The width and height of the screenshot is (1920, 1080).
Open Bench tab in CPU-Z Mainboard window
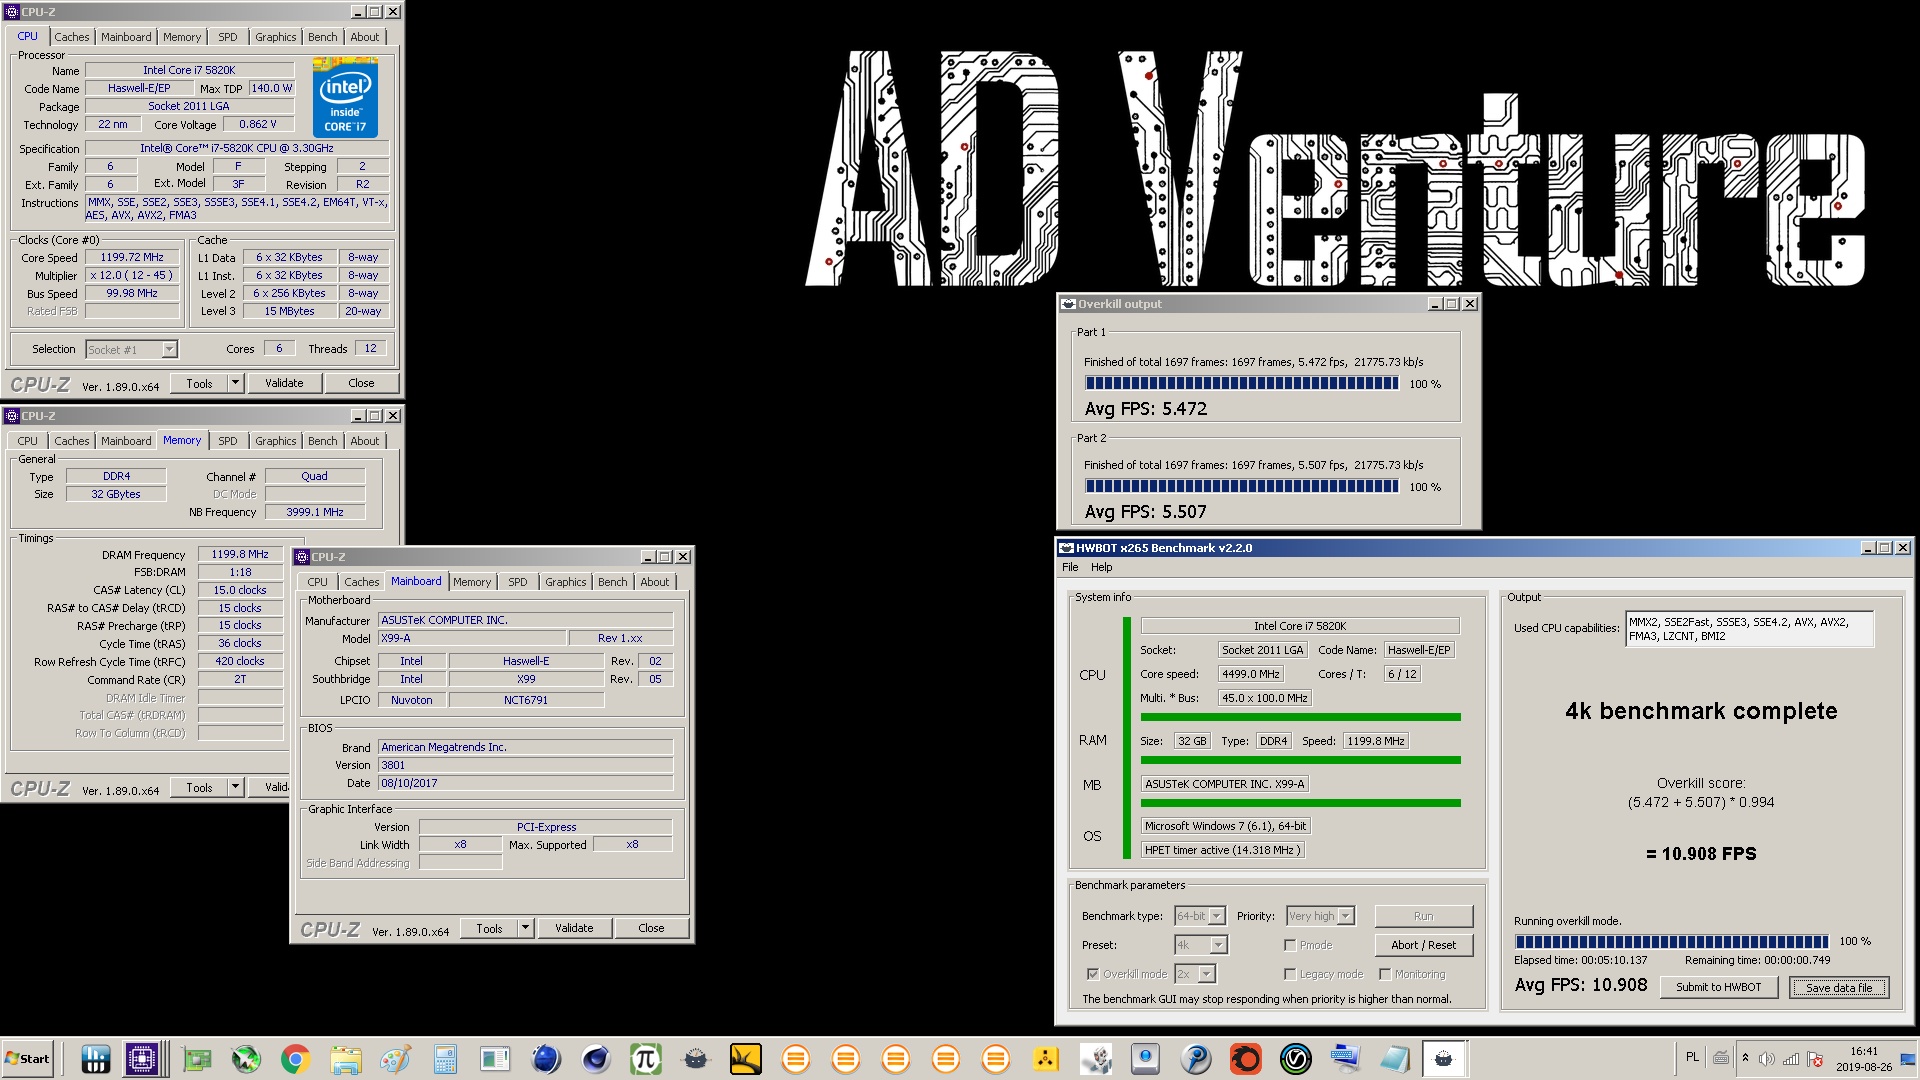tap(613, 582)
